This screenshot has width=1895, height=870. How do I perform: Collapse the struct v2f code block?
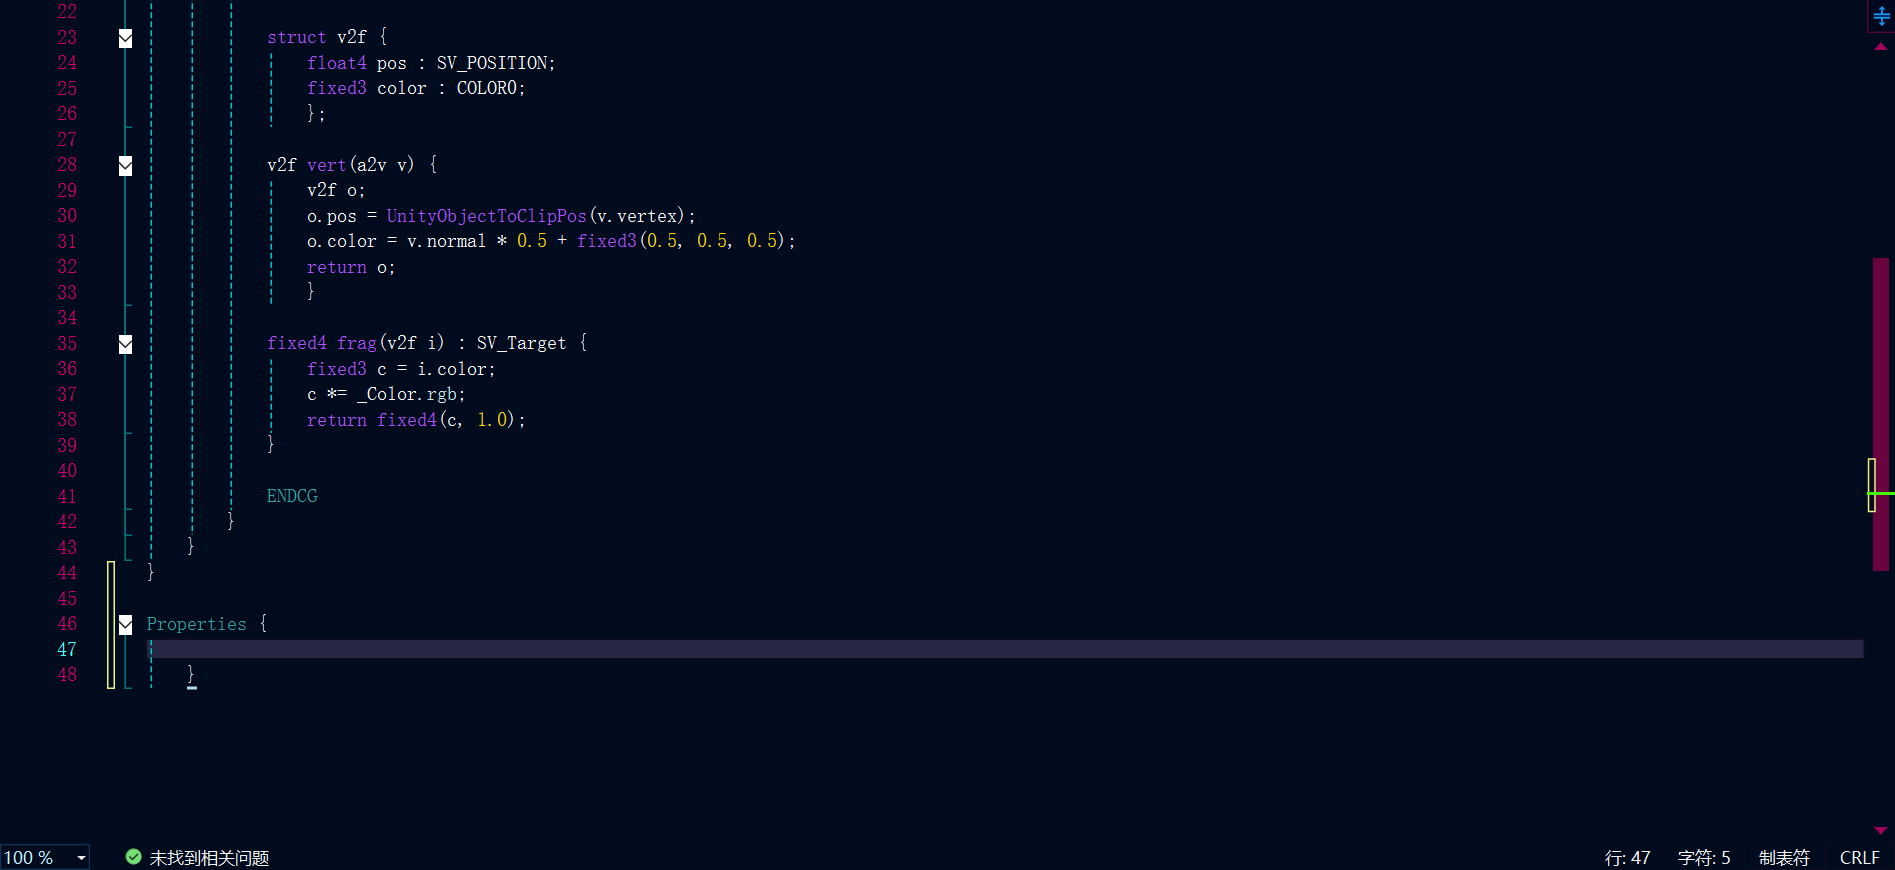point(125,38)
